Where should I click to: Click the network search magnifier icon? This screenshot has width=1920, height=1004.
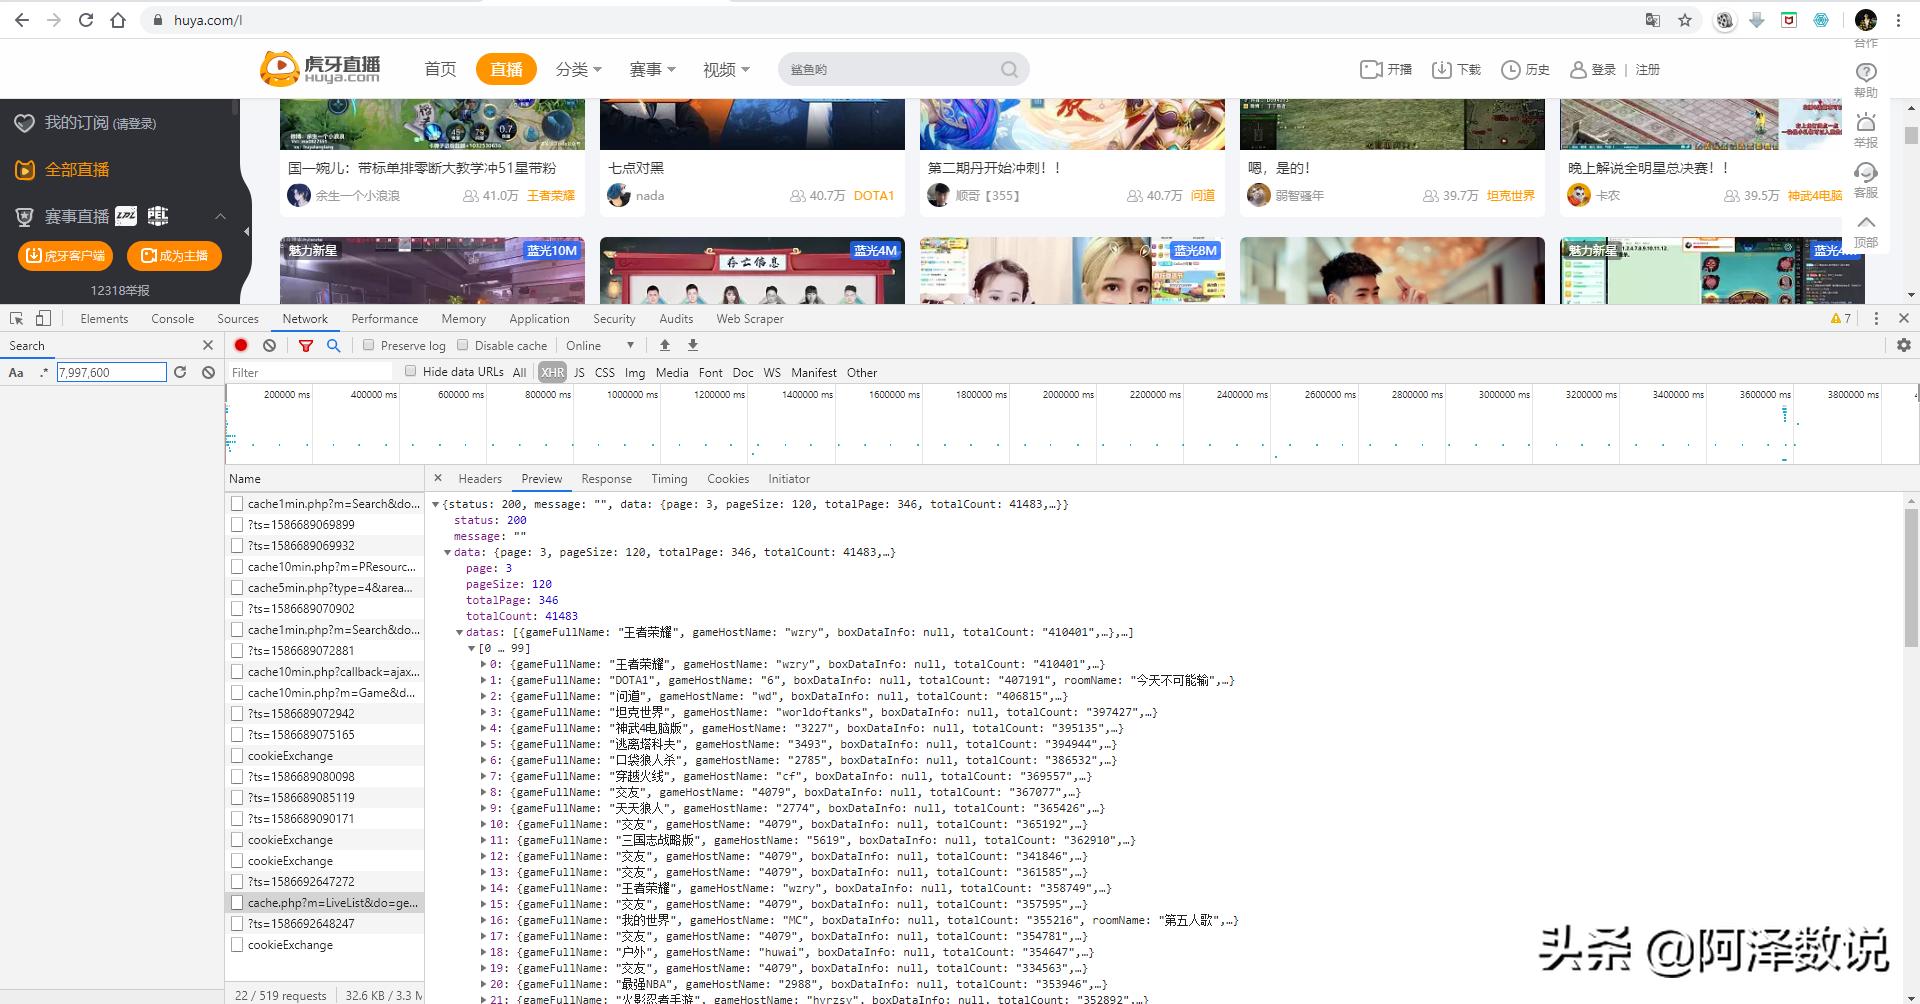pos(334,345)
